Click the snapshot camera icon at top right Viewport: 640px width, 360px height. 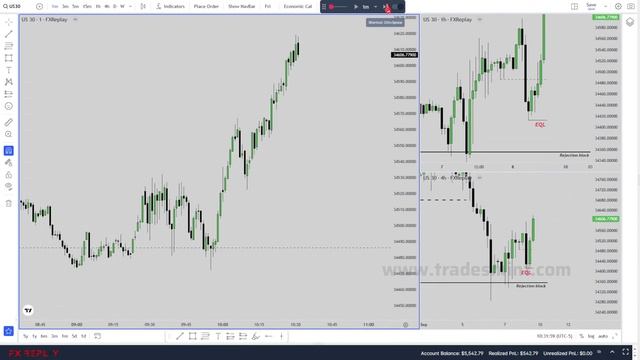click(x=630, y=7)
